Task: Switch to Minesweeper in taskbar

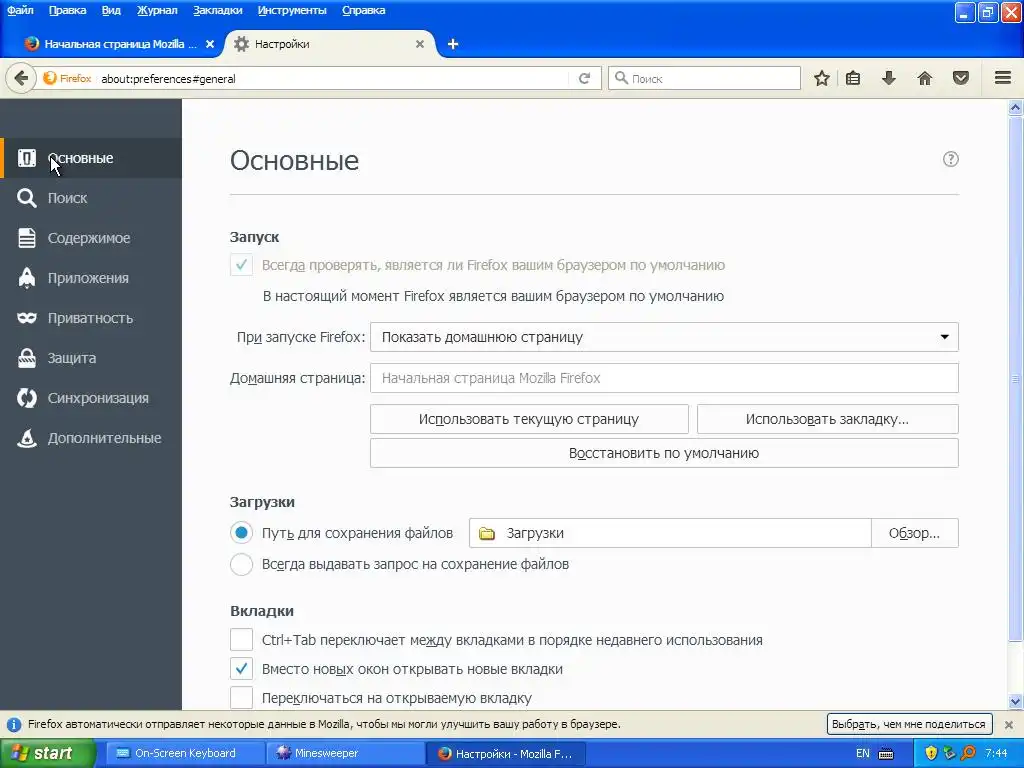Action: pos(345,754)
